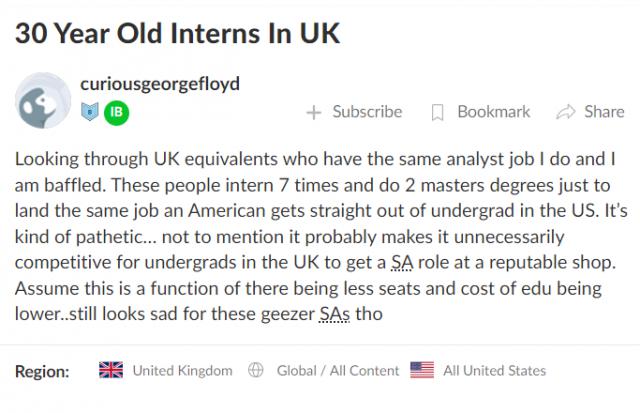Subscribe to this thread via Subscribe text
The width and height of the screenshot is (640, 413).
pyautogui.click(x=367, y=112)
